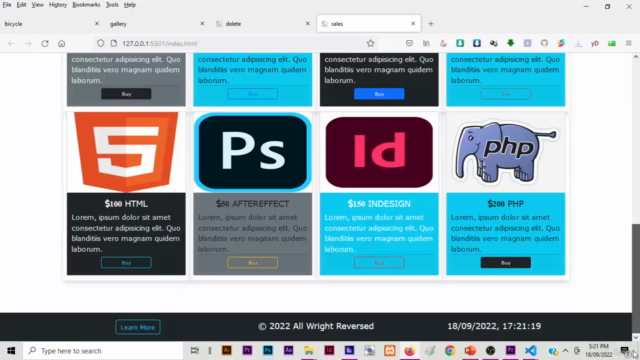Click the footer date and time text
Viewport: 640px width, 360px height.
pyautogui.click(x=494, y=326)
